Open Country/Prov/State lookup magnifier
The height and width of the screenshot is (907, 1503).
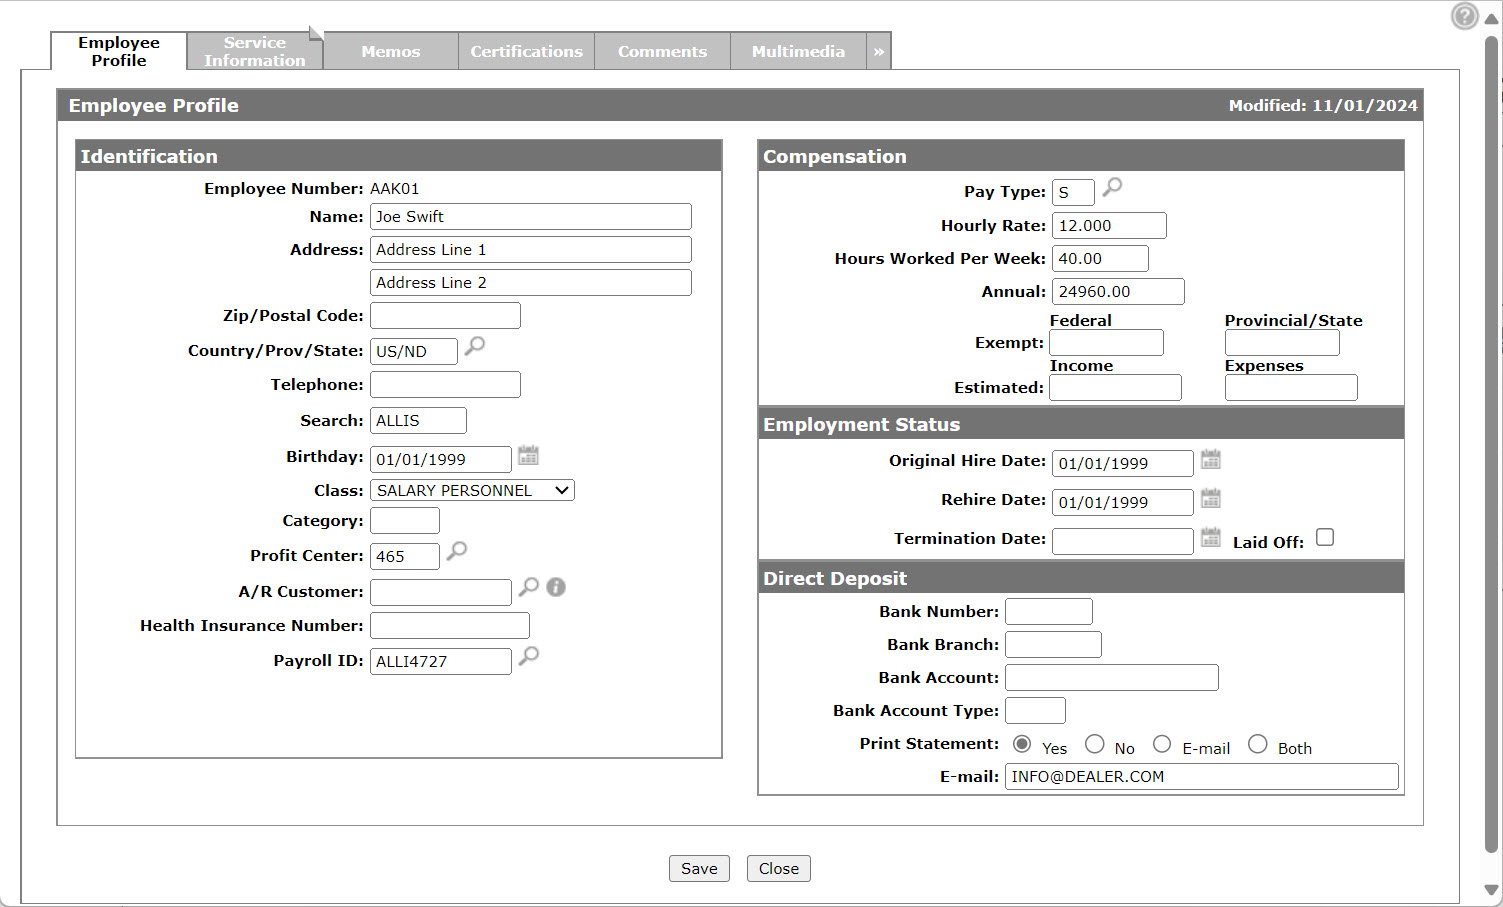click(x=475, y=346)
